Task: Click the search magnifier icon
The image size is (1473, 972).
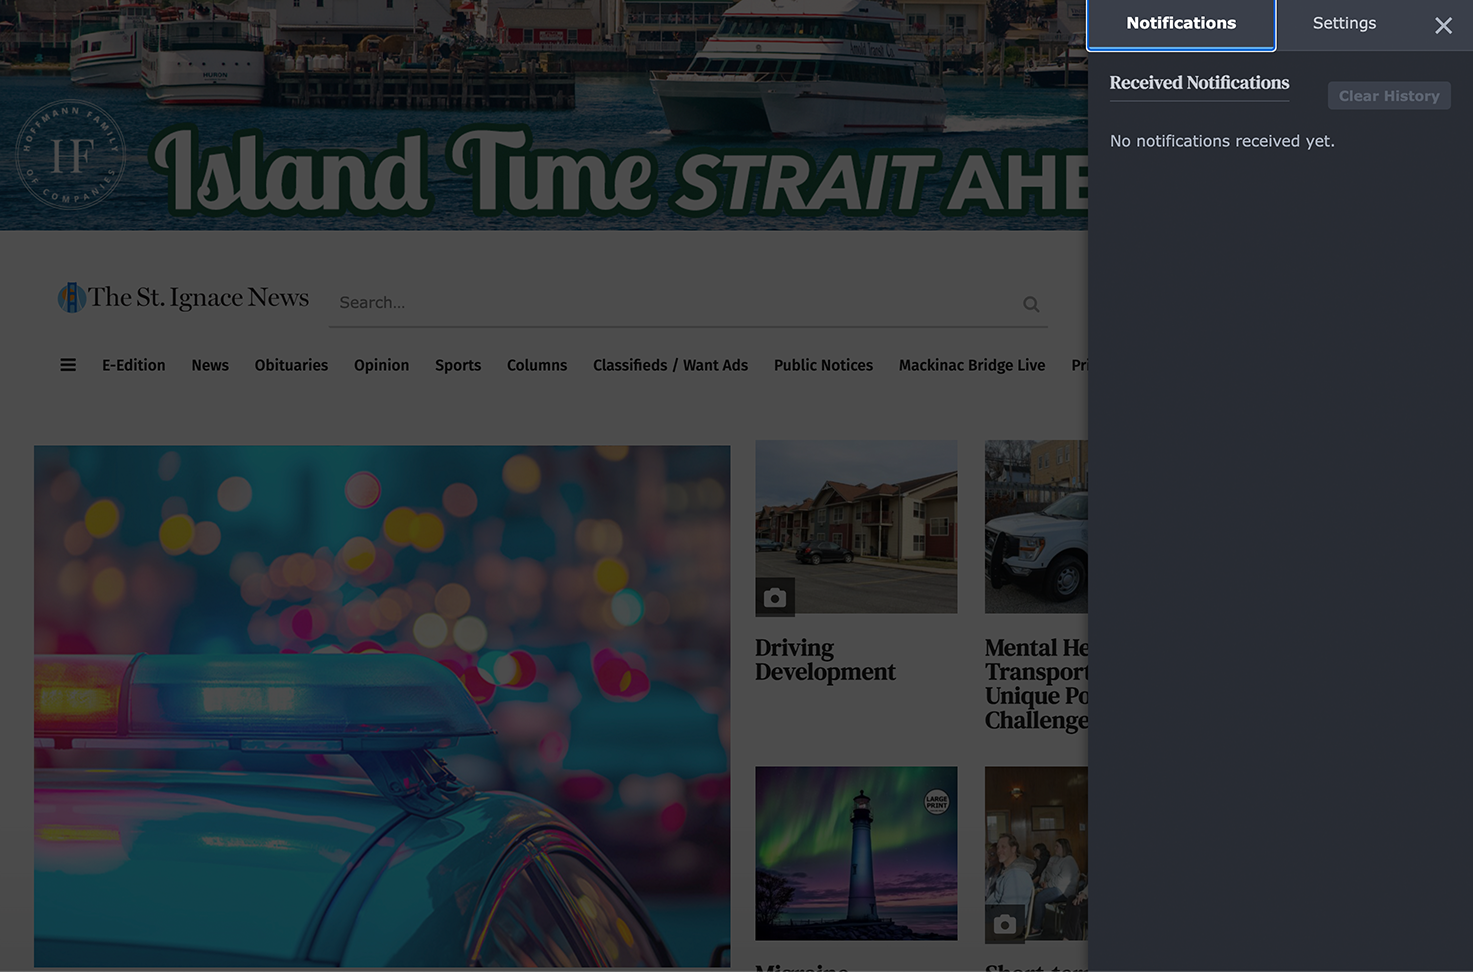Action: pyautogui.click(x=1031, y=304)
